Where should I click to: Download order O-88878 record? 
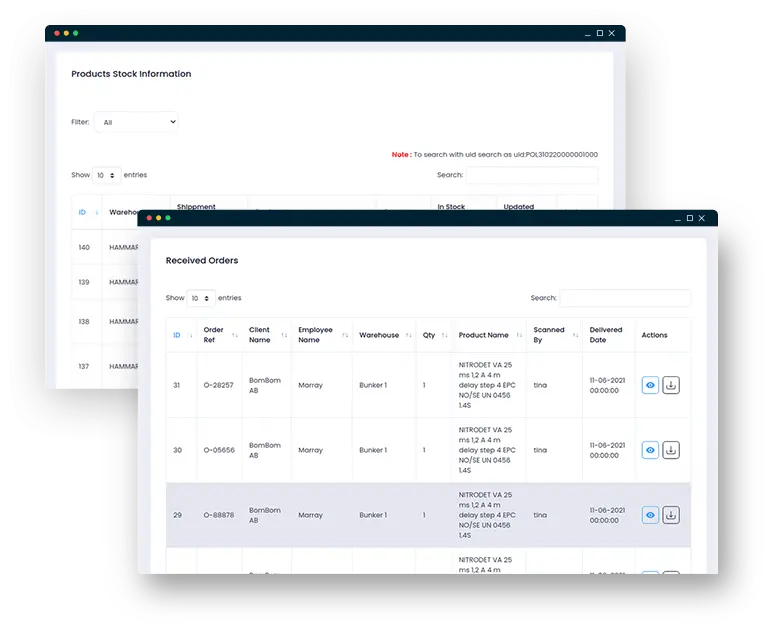pos(671,515)
